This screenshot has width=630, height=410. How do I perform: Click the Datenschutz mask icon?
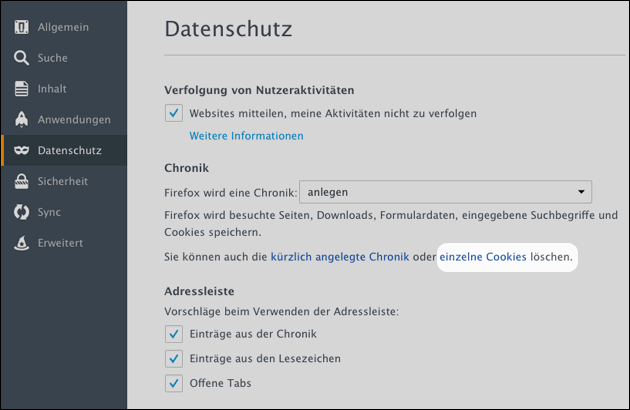click(x=21, y=151)
